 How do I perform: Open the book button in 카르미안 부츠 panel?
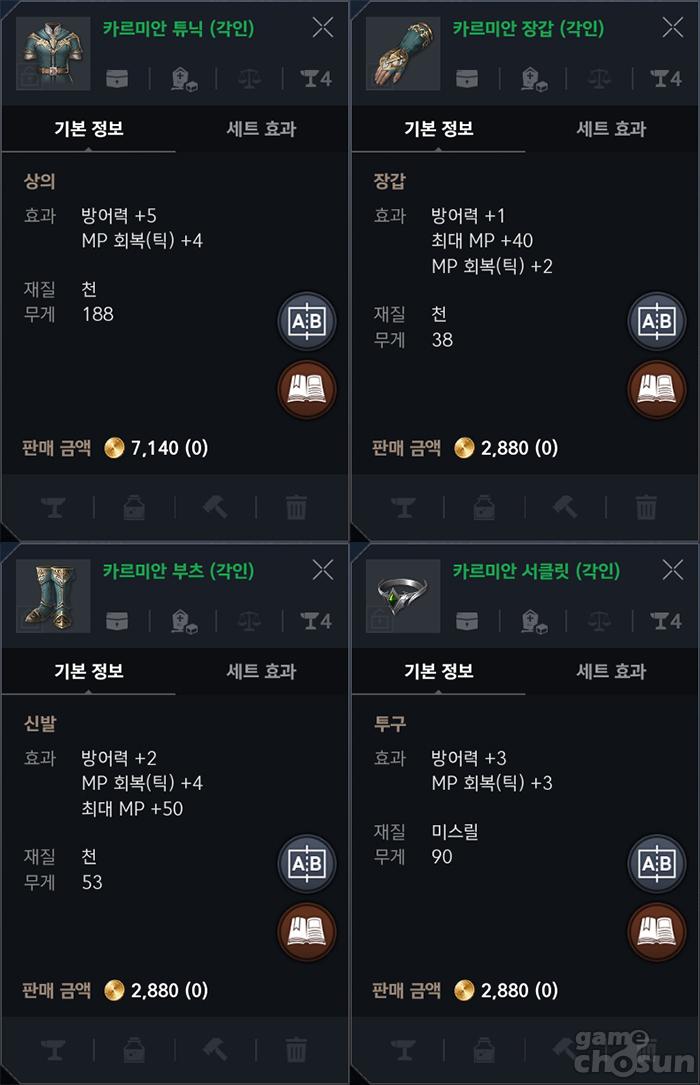[x=306, y=932]
